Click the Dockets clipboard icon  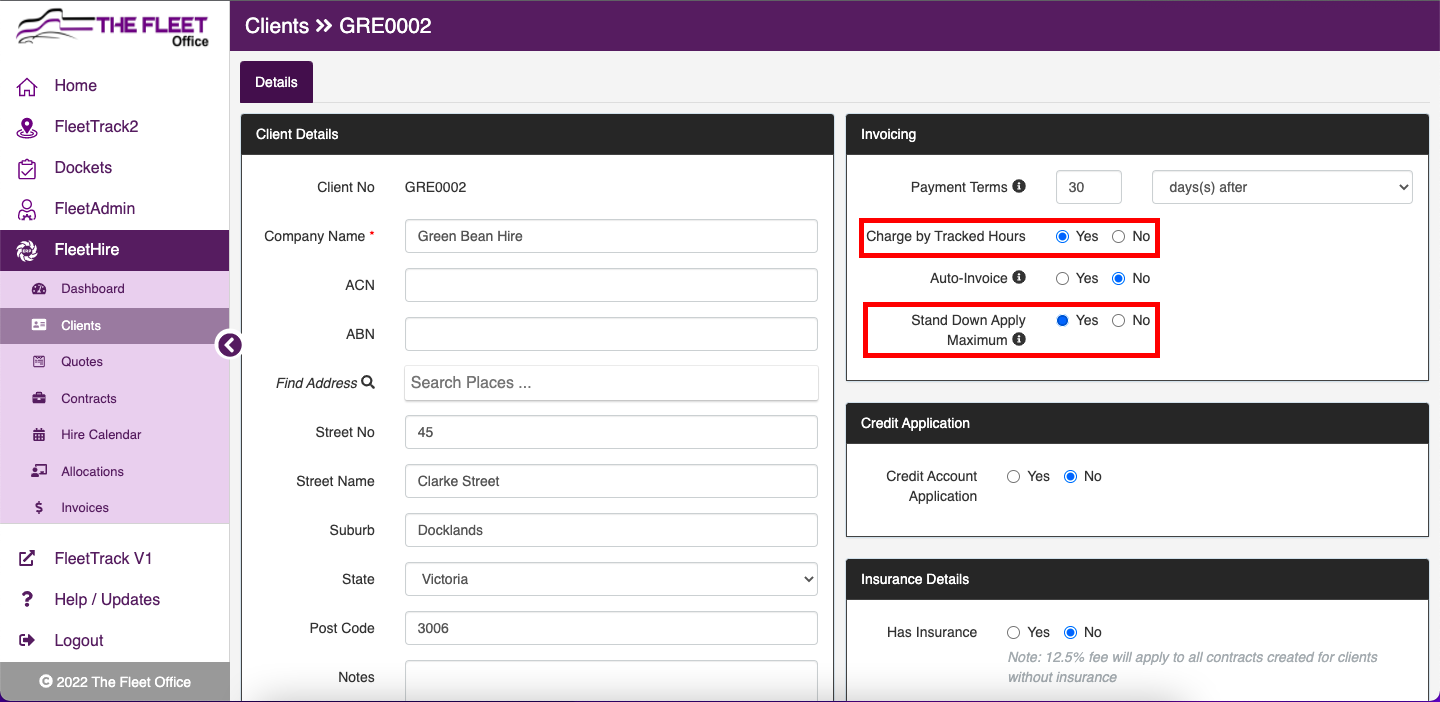click(x=28, y=168)
